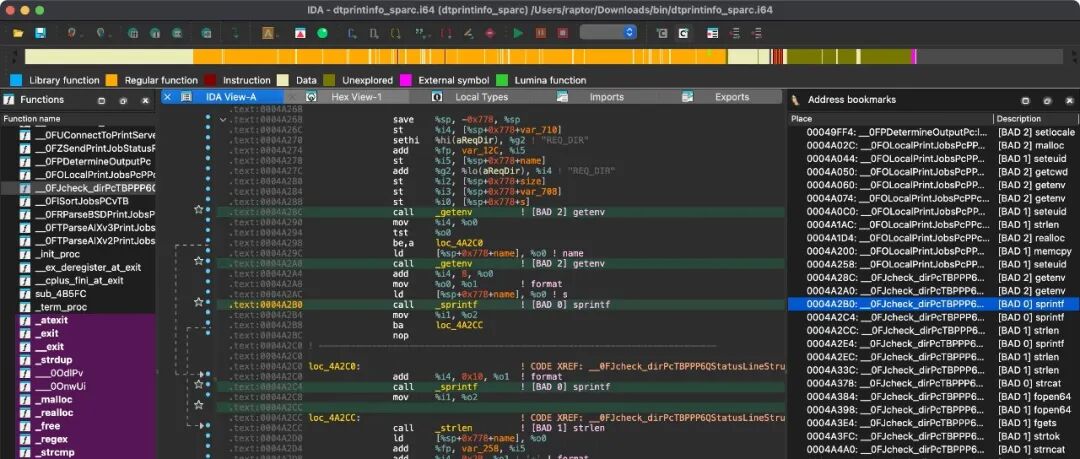Image resolution: width=1080 pixels, height=459 pixels.
Task: Open a file with the folder icon
Action: pyautogui.click(x=18, y=33)
